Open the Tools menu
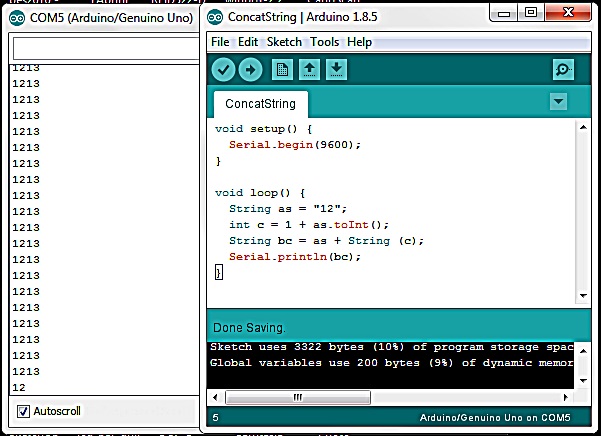 (x=324, y=42)
